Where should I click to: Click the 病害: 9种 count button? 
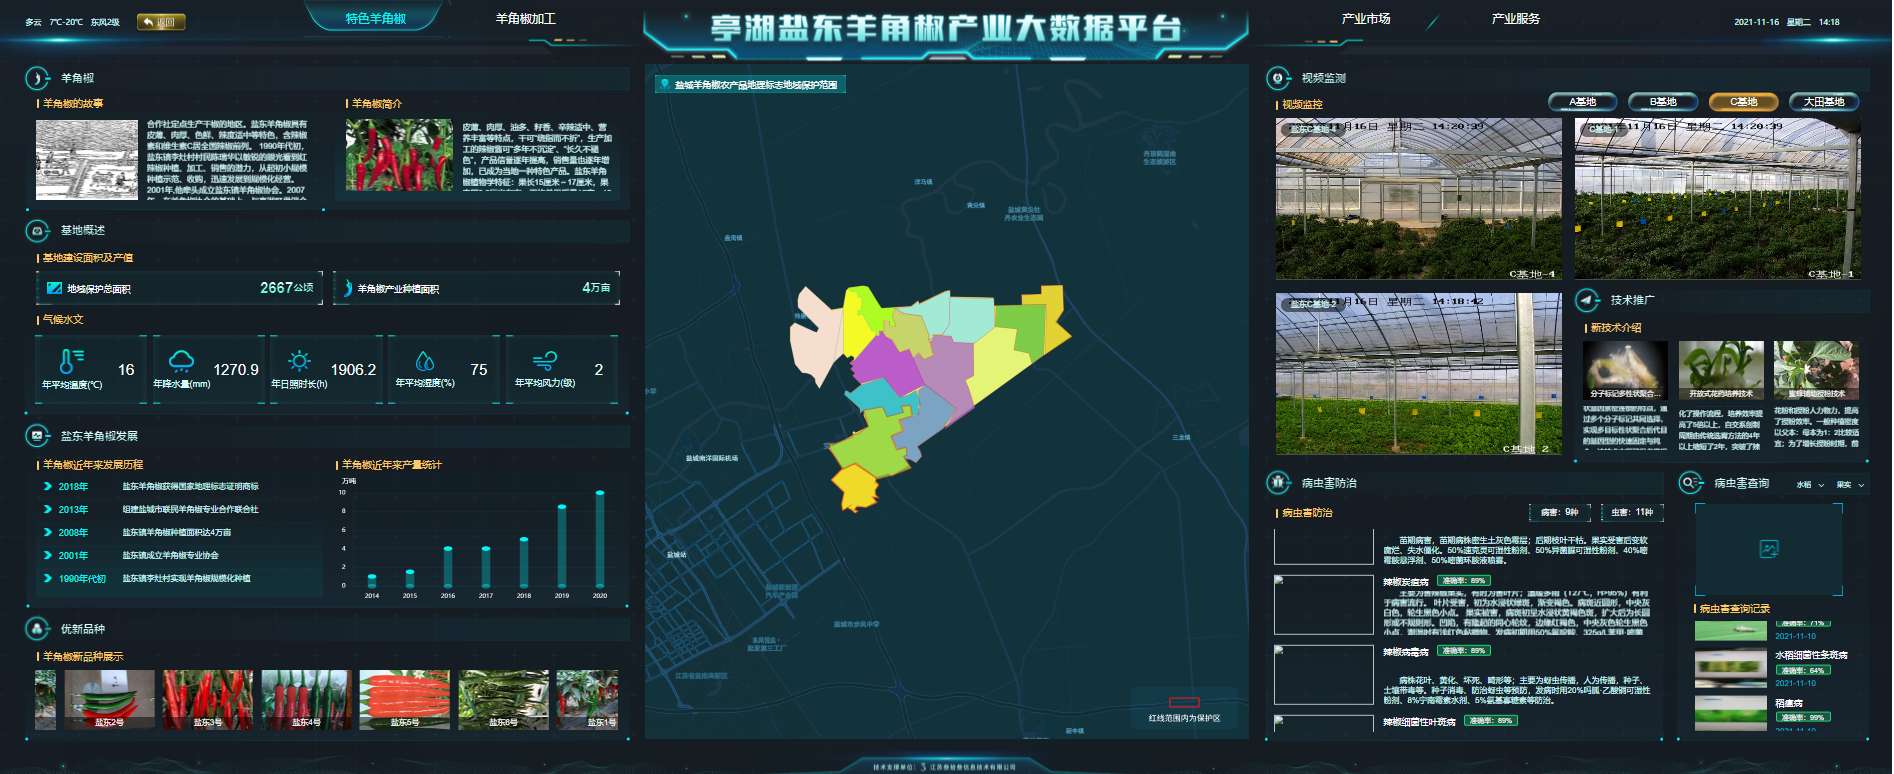coord(1559,512)
